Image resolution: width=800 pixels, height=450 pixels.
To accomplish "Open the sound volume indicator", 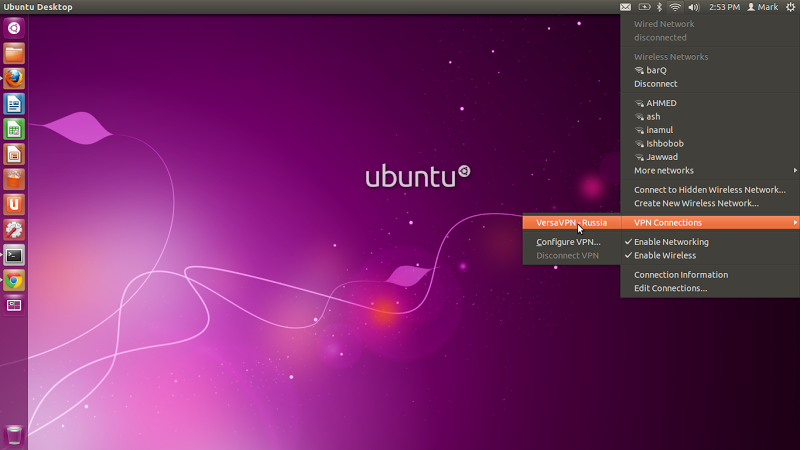I will (694, 7).
